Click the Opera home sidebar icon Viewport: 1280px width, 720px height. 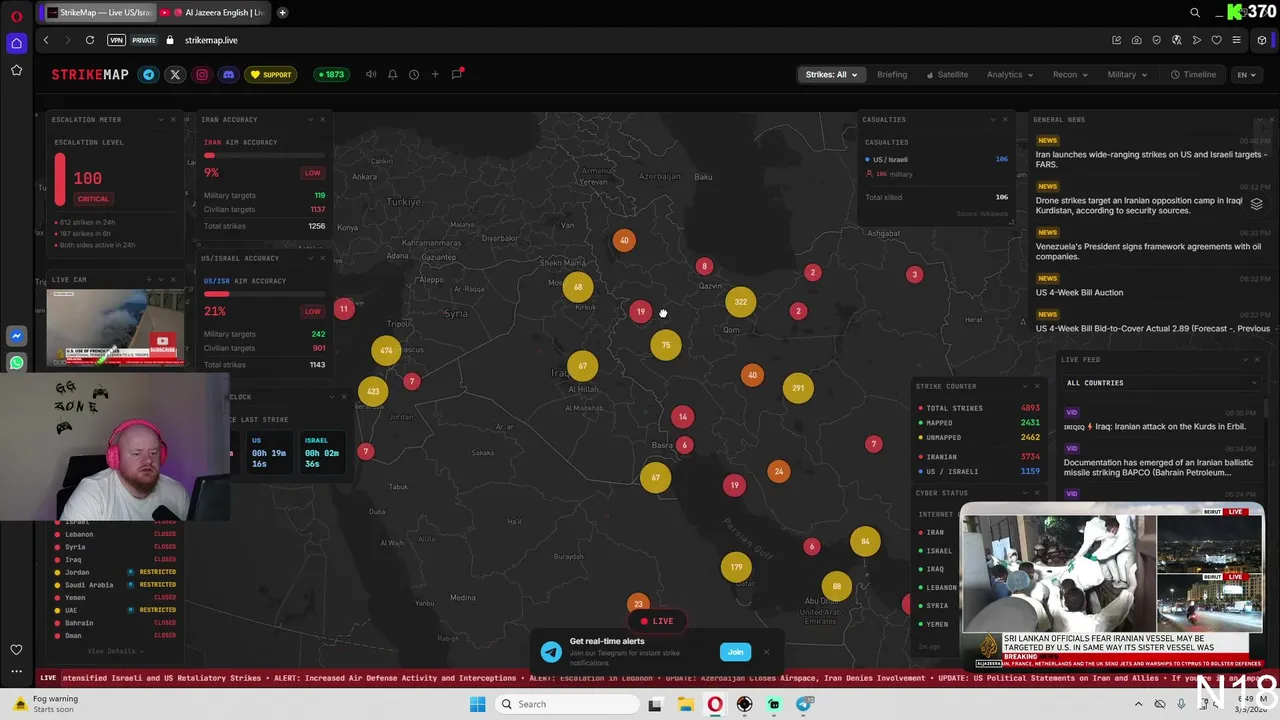point(16,43)
